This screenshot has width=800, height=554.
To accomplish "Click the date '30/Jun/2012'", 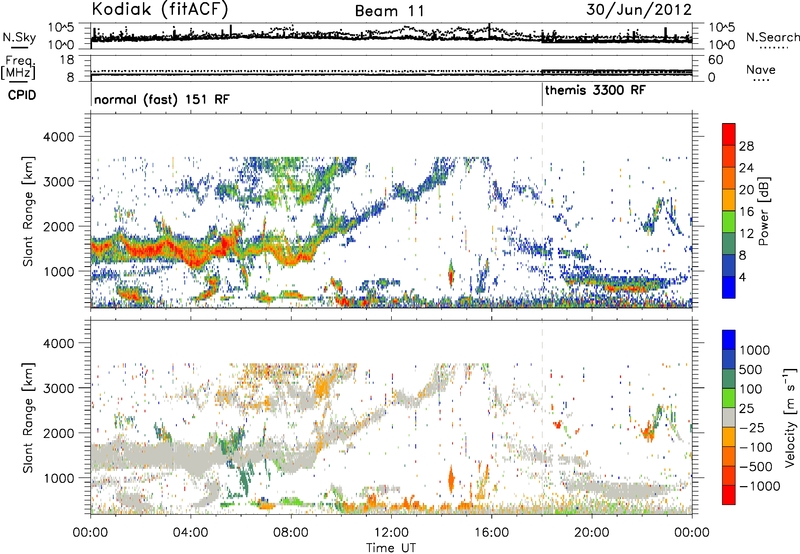I will tap(639, 10).
